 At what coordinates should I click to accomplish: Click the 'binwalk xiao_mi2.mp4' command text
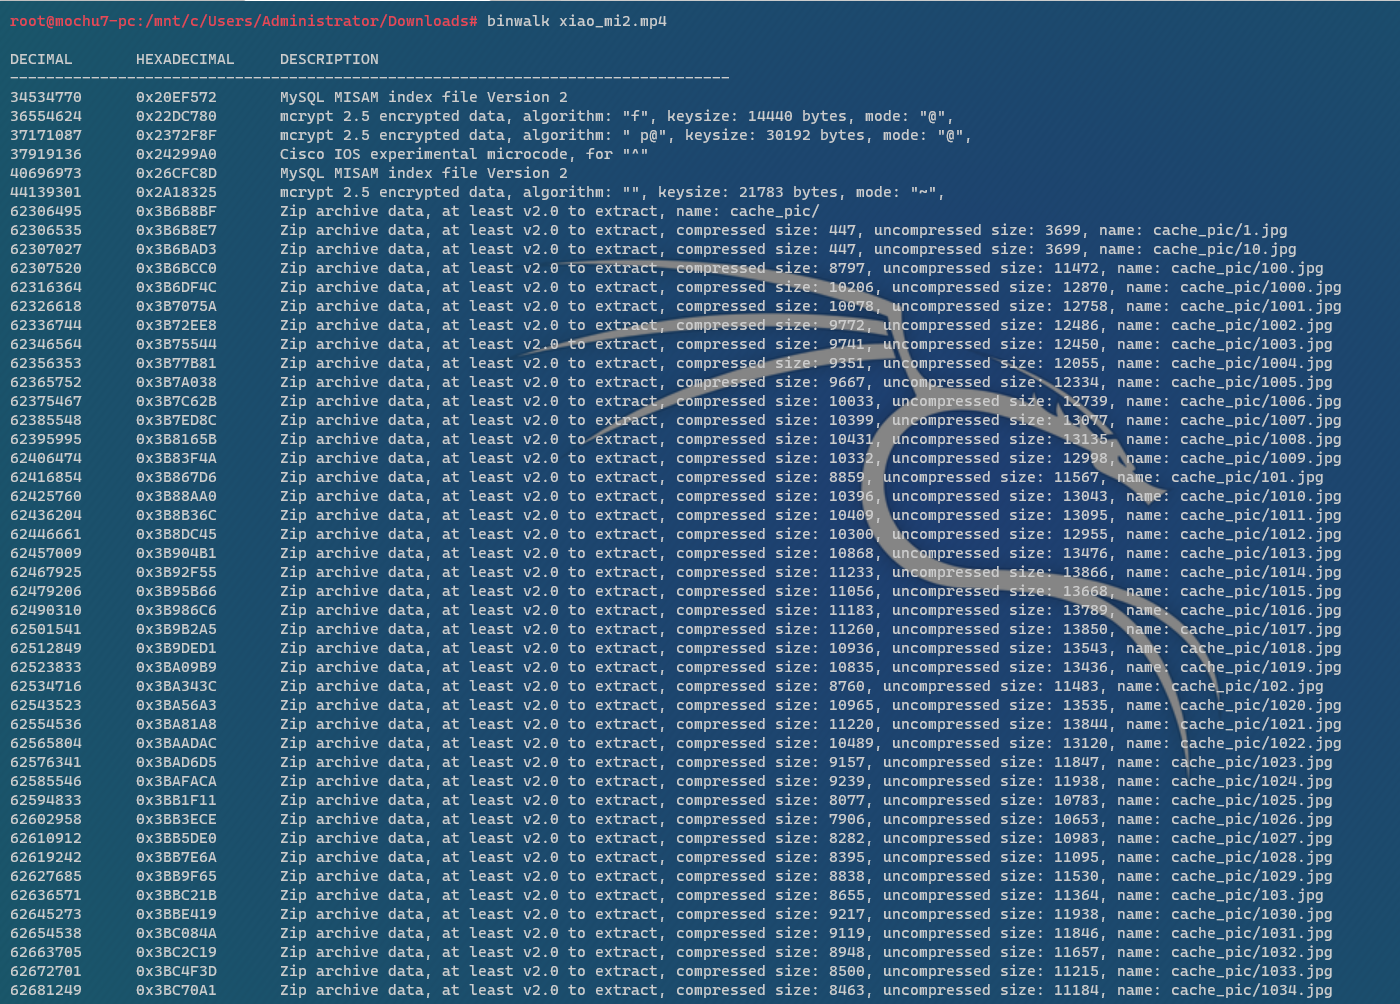577,21
